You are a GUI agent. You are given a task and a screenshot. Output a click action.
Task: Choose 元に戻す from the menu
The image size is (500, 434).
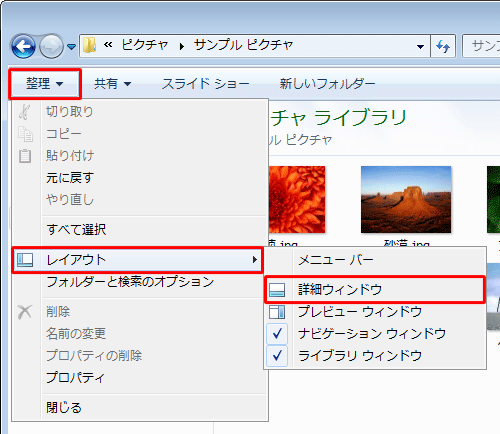140,178
